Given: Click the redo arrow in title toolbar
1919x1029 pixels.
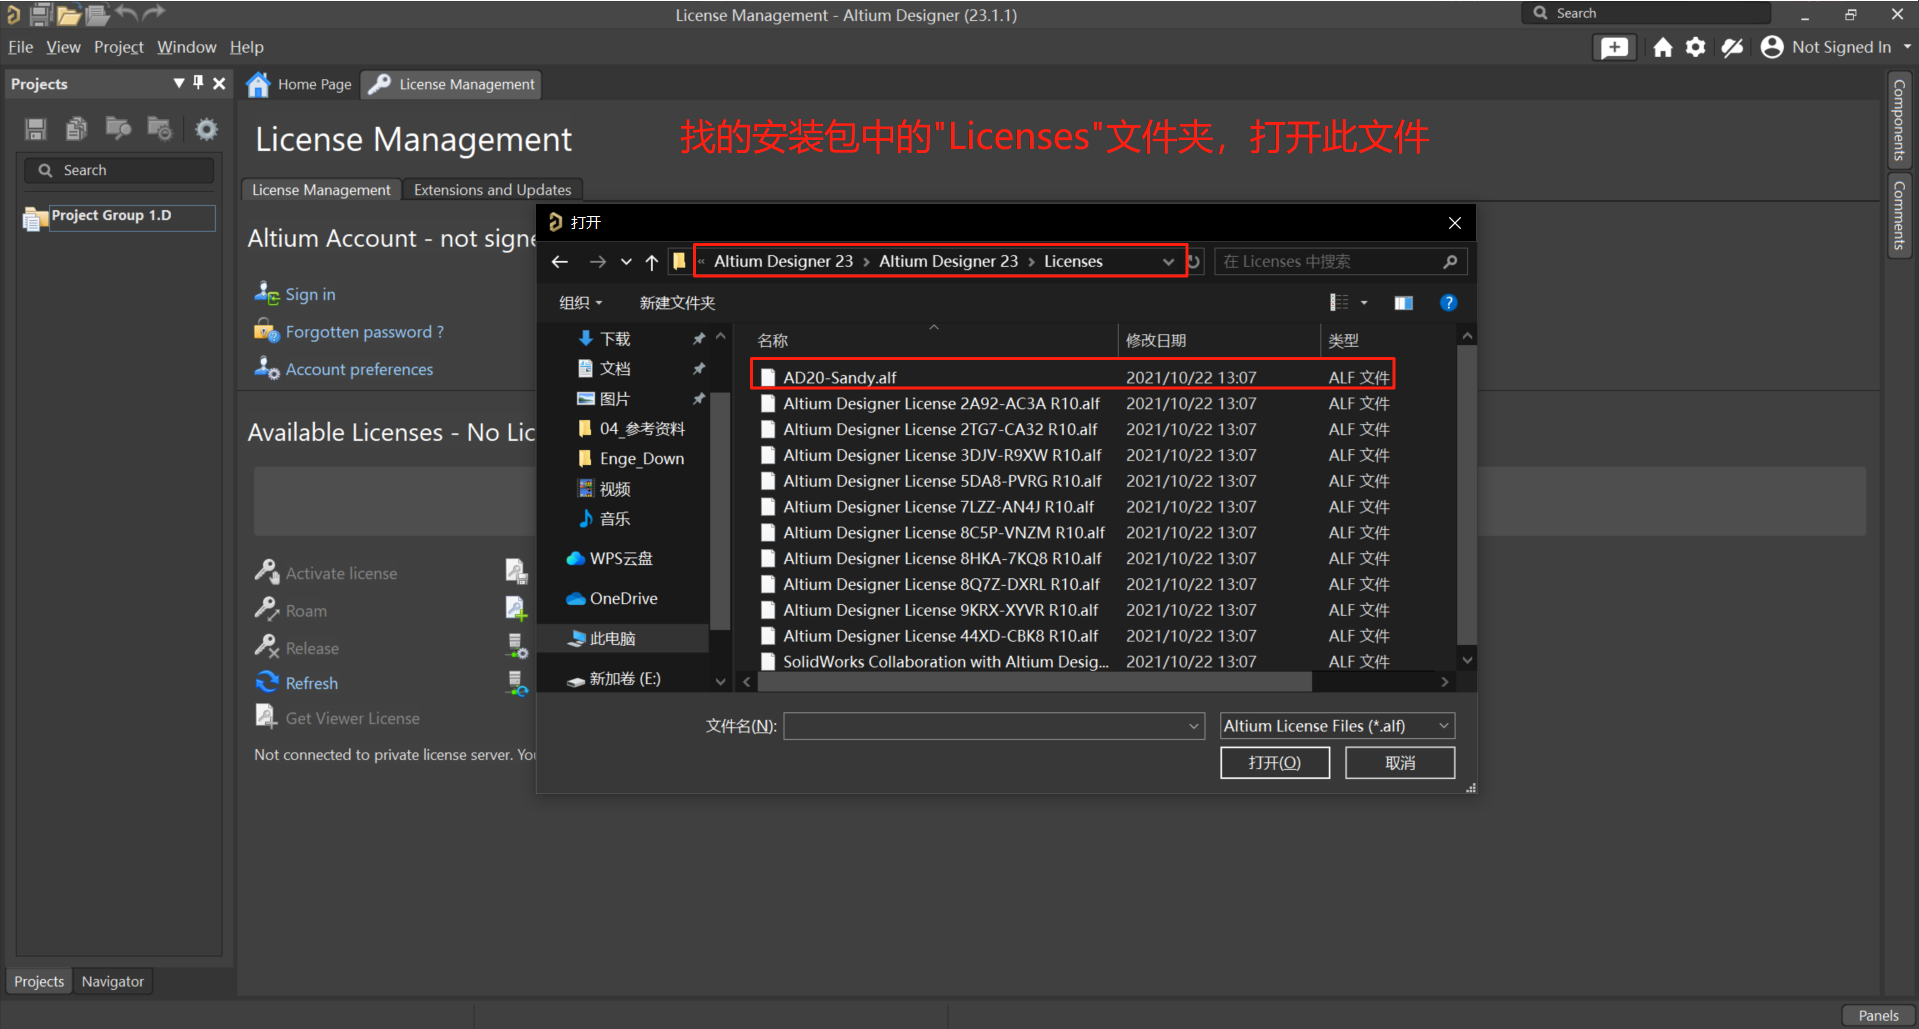Looking at the screenshot, I should [153, 13].
